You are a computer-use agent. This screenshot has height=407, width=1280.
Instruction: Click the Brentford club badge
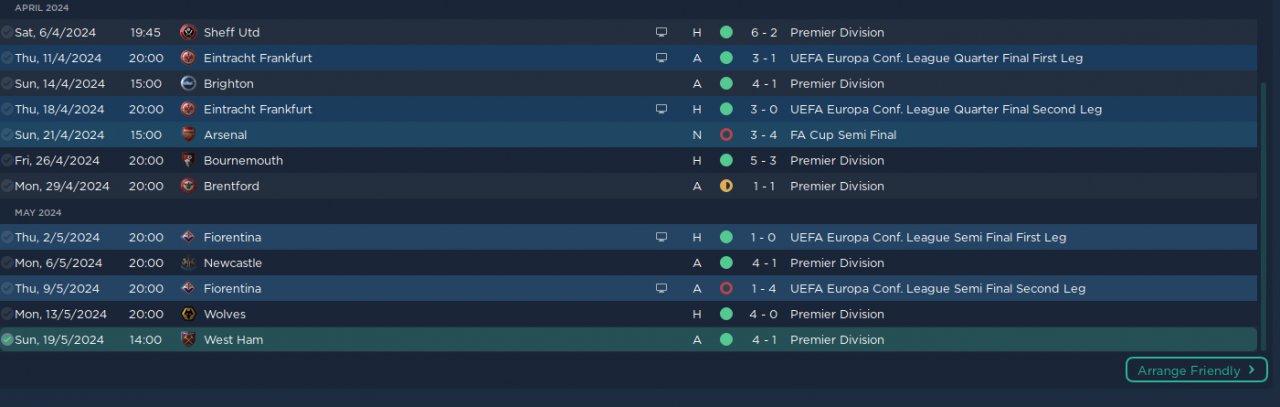[187, 186]
